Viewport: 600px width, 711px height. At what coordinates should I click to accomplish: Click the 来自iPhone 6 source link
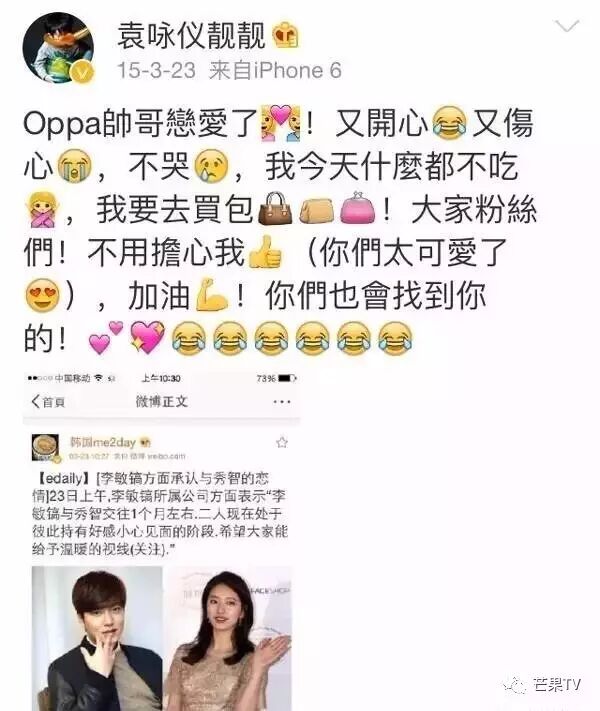pyautogui.click(x=274, y=70)
